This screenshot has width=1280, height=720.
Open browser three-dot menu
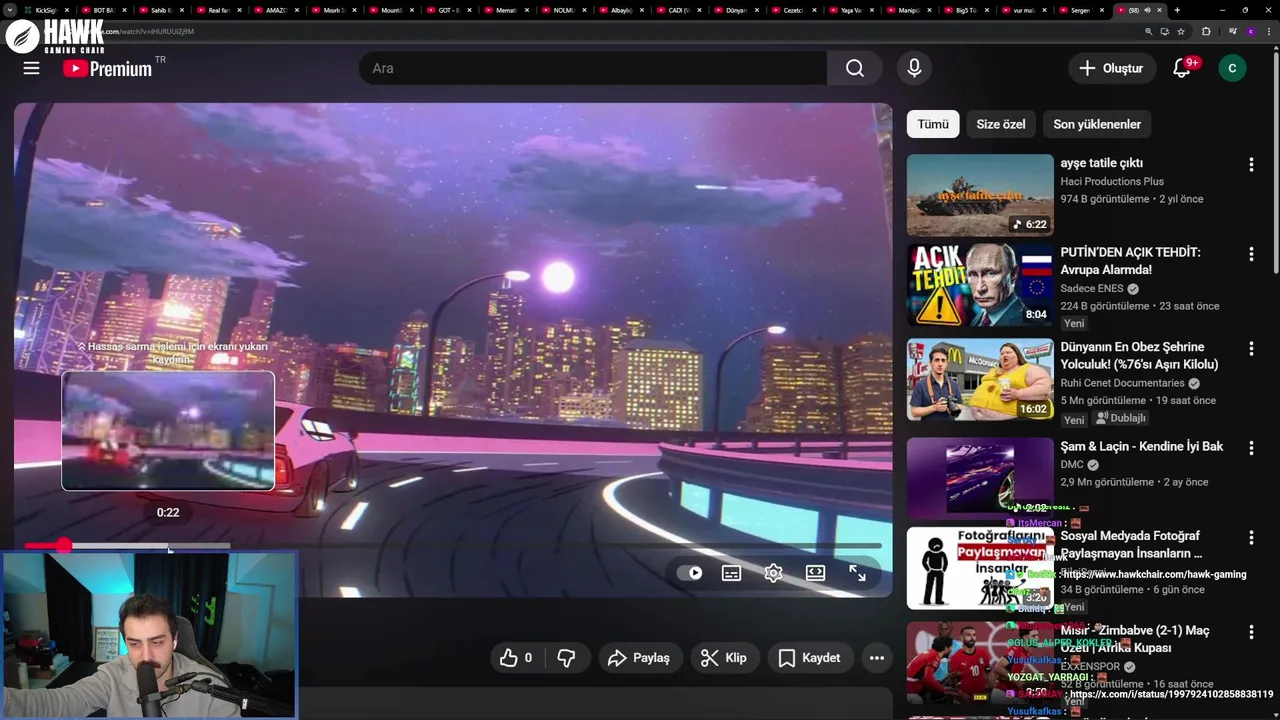pyautogui.click(x=1268, y=31)
